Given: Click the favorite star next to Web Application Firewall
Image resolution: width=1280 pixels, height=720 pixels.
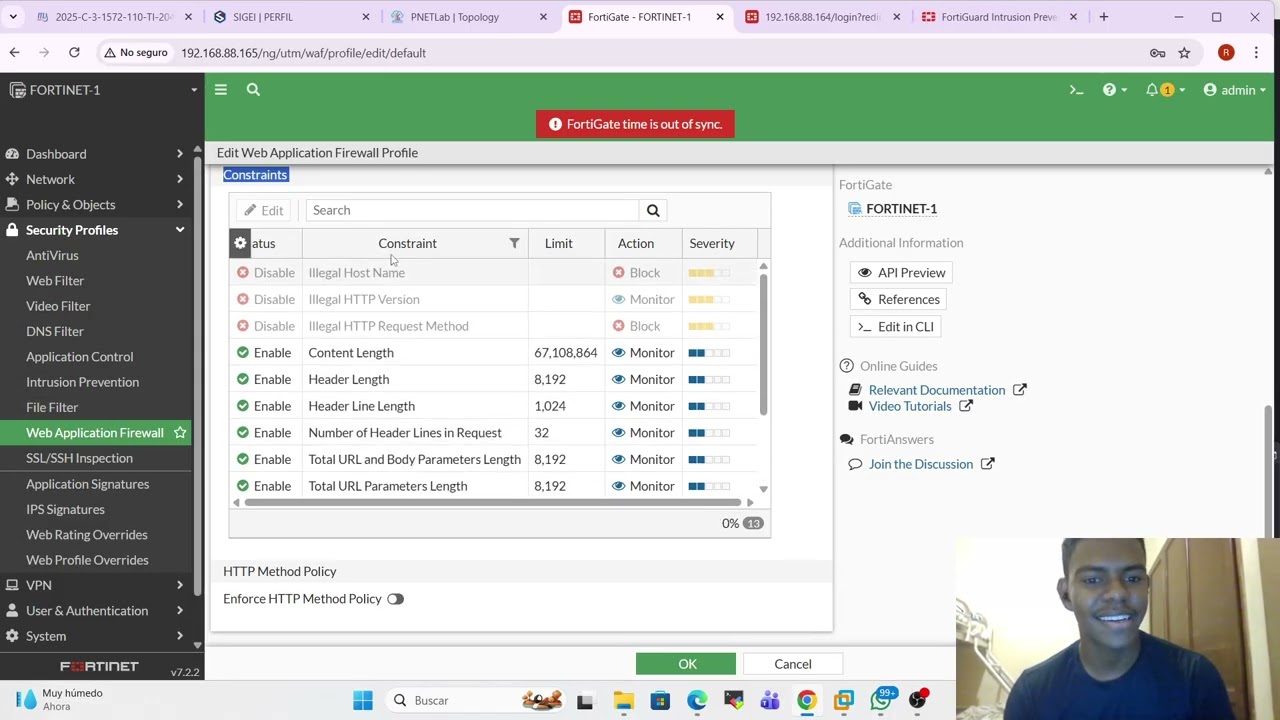Looking at the screenshot, I should (180, 433).
